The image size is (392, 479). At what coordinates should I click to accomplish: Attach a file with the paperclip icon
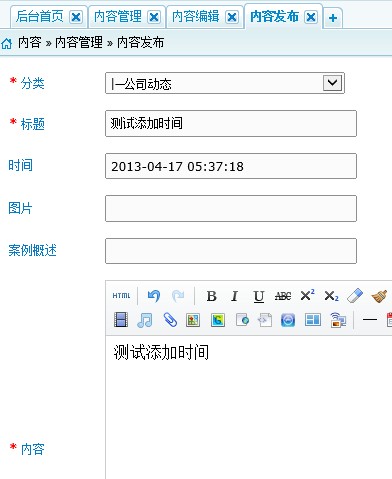[x=170, y=320]
